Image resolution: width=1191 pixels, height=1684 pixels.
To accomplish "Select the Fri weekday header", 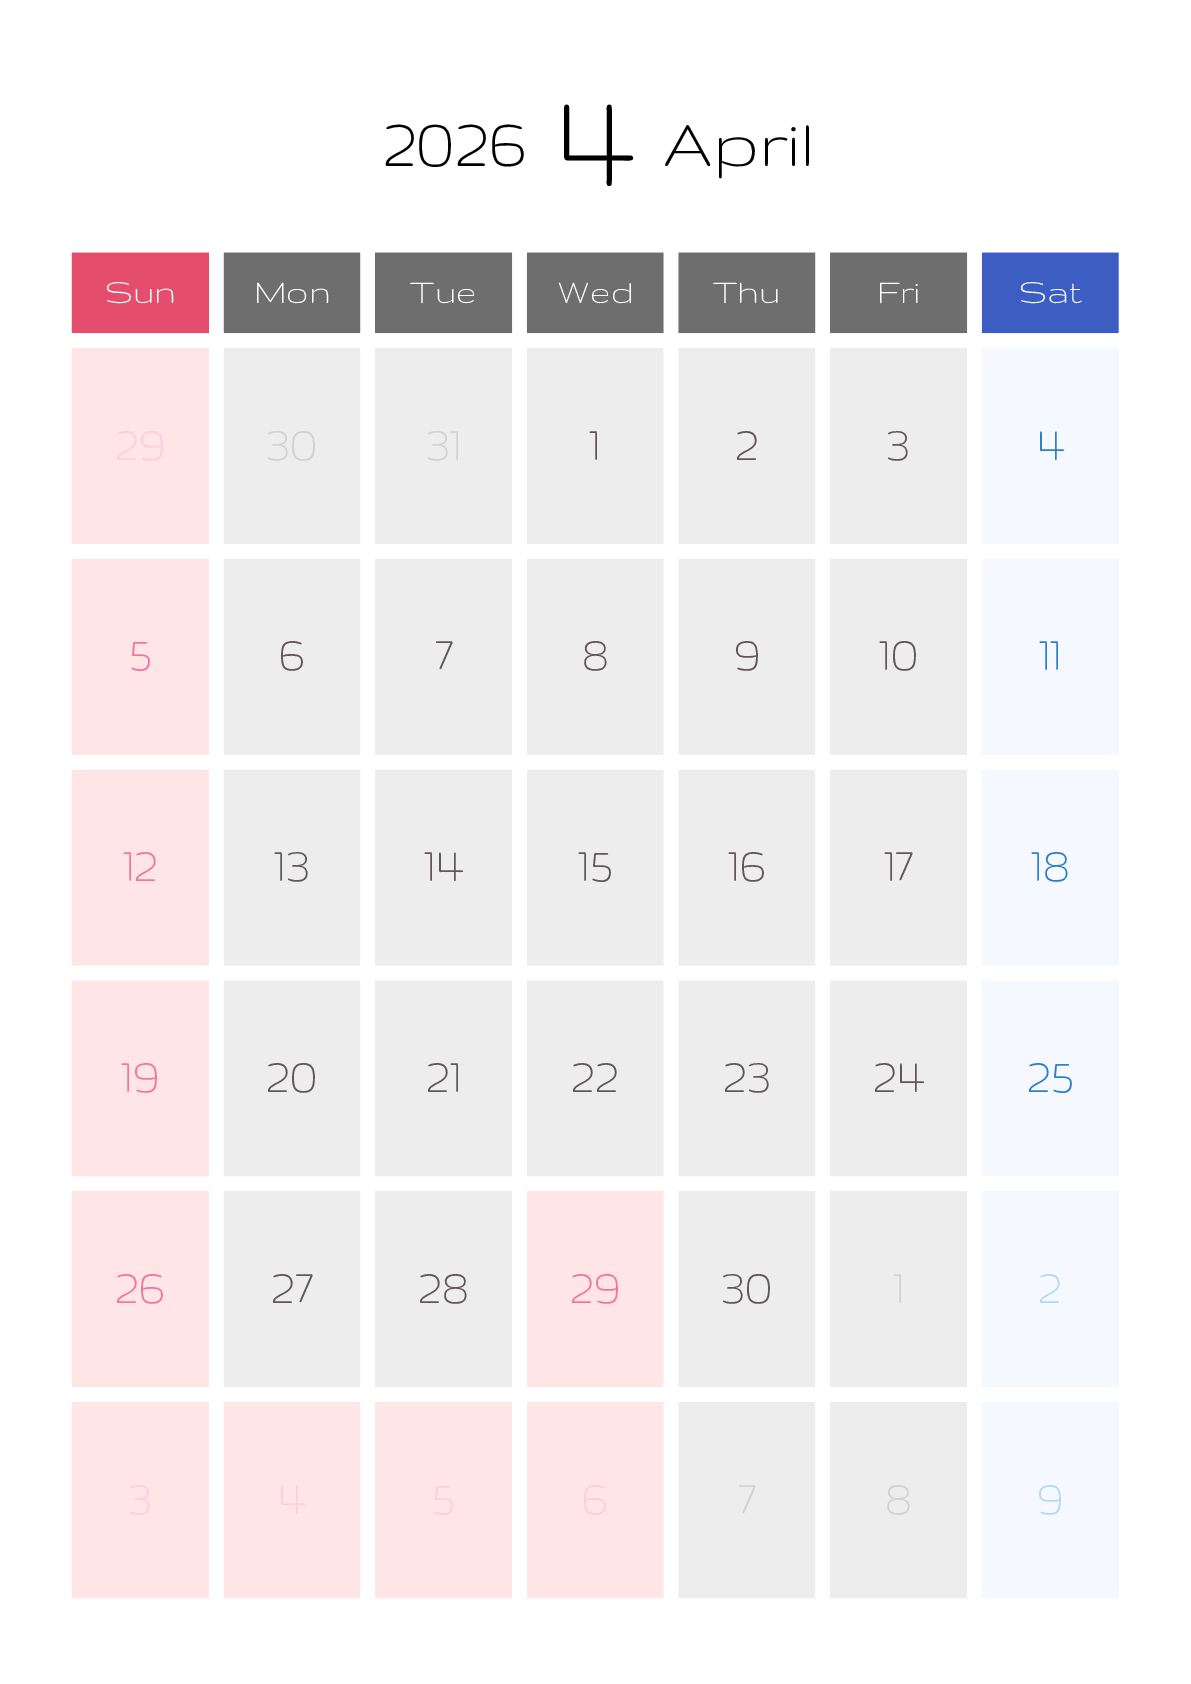I will pyautogui.click(x=897, y=292).
